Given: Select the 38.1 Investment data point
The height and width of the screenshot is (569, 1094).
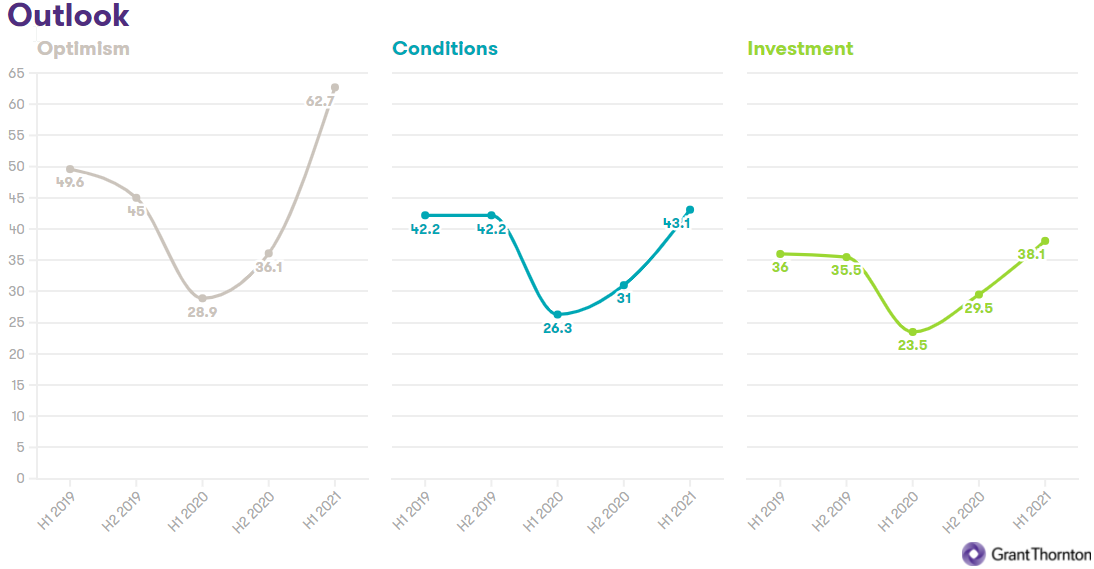Looking at the screenshot, I should point(1045,241).
